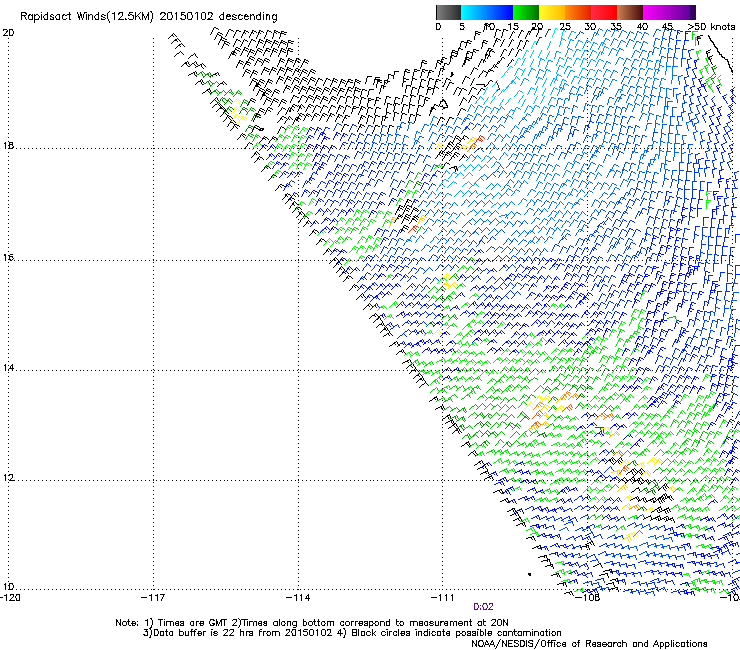This screenshot has width=740, height=650.
Task: Click the yellow 20-25 knots color segment
Action: 552,12
